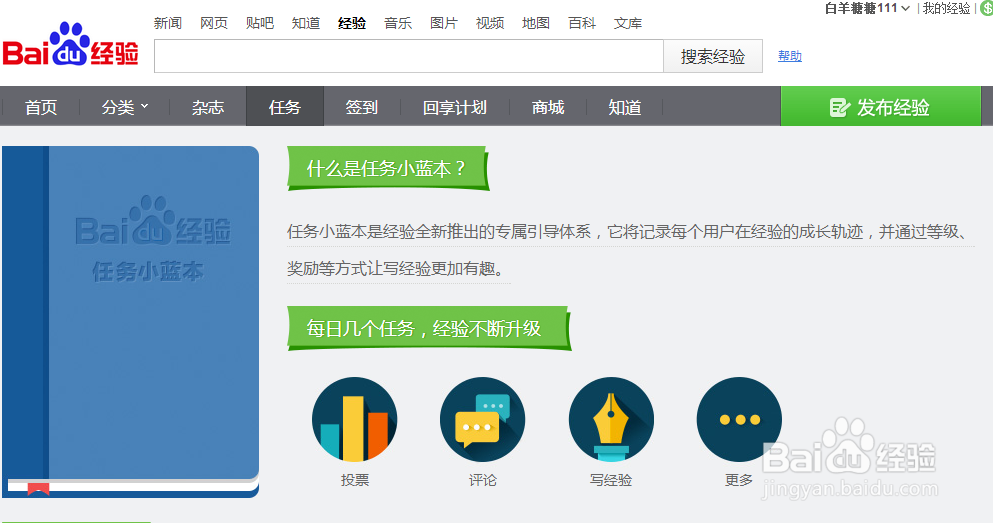
Task: Open the 网页 top link
Action: tap(214, 23)
